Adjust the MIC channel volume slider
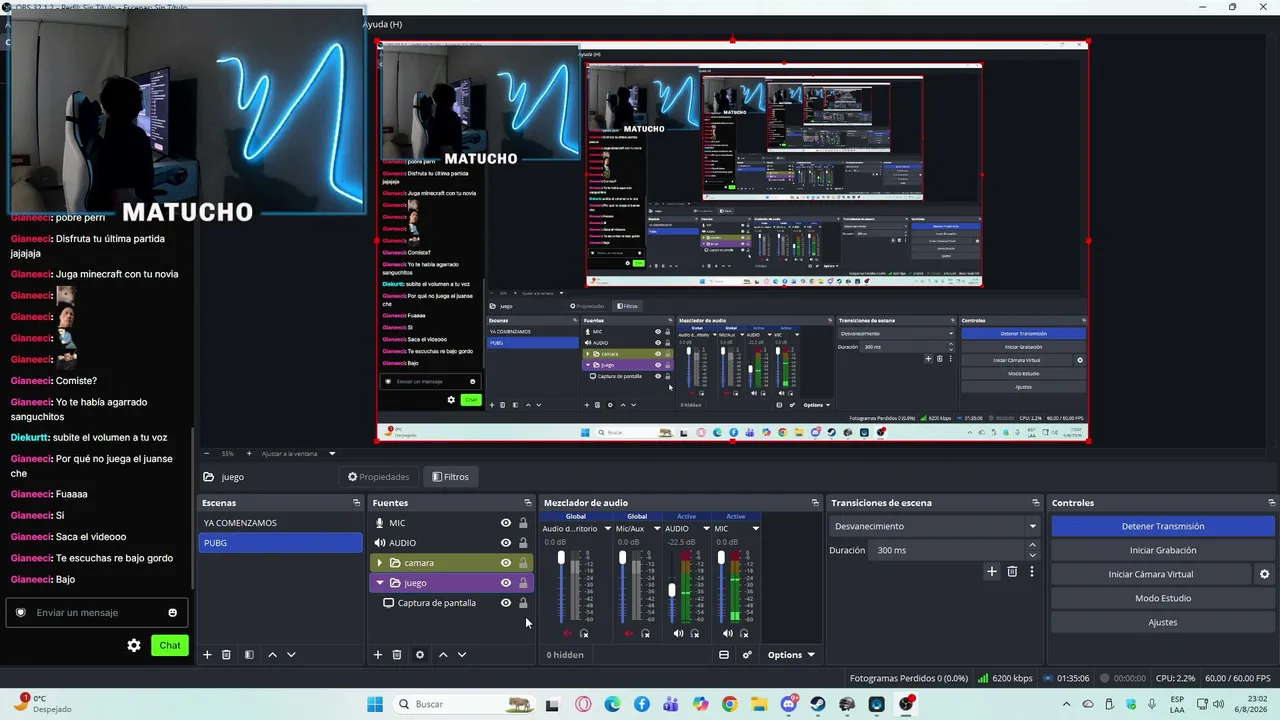The height and width of the screenshot is (720, 1280). (x=721, y=557)
